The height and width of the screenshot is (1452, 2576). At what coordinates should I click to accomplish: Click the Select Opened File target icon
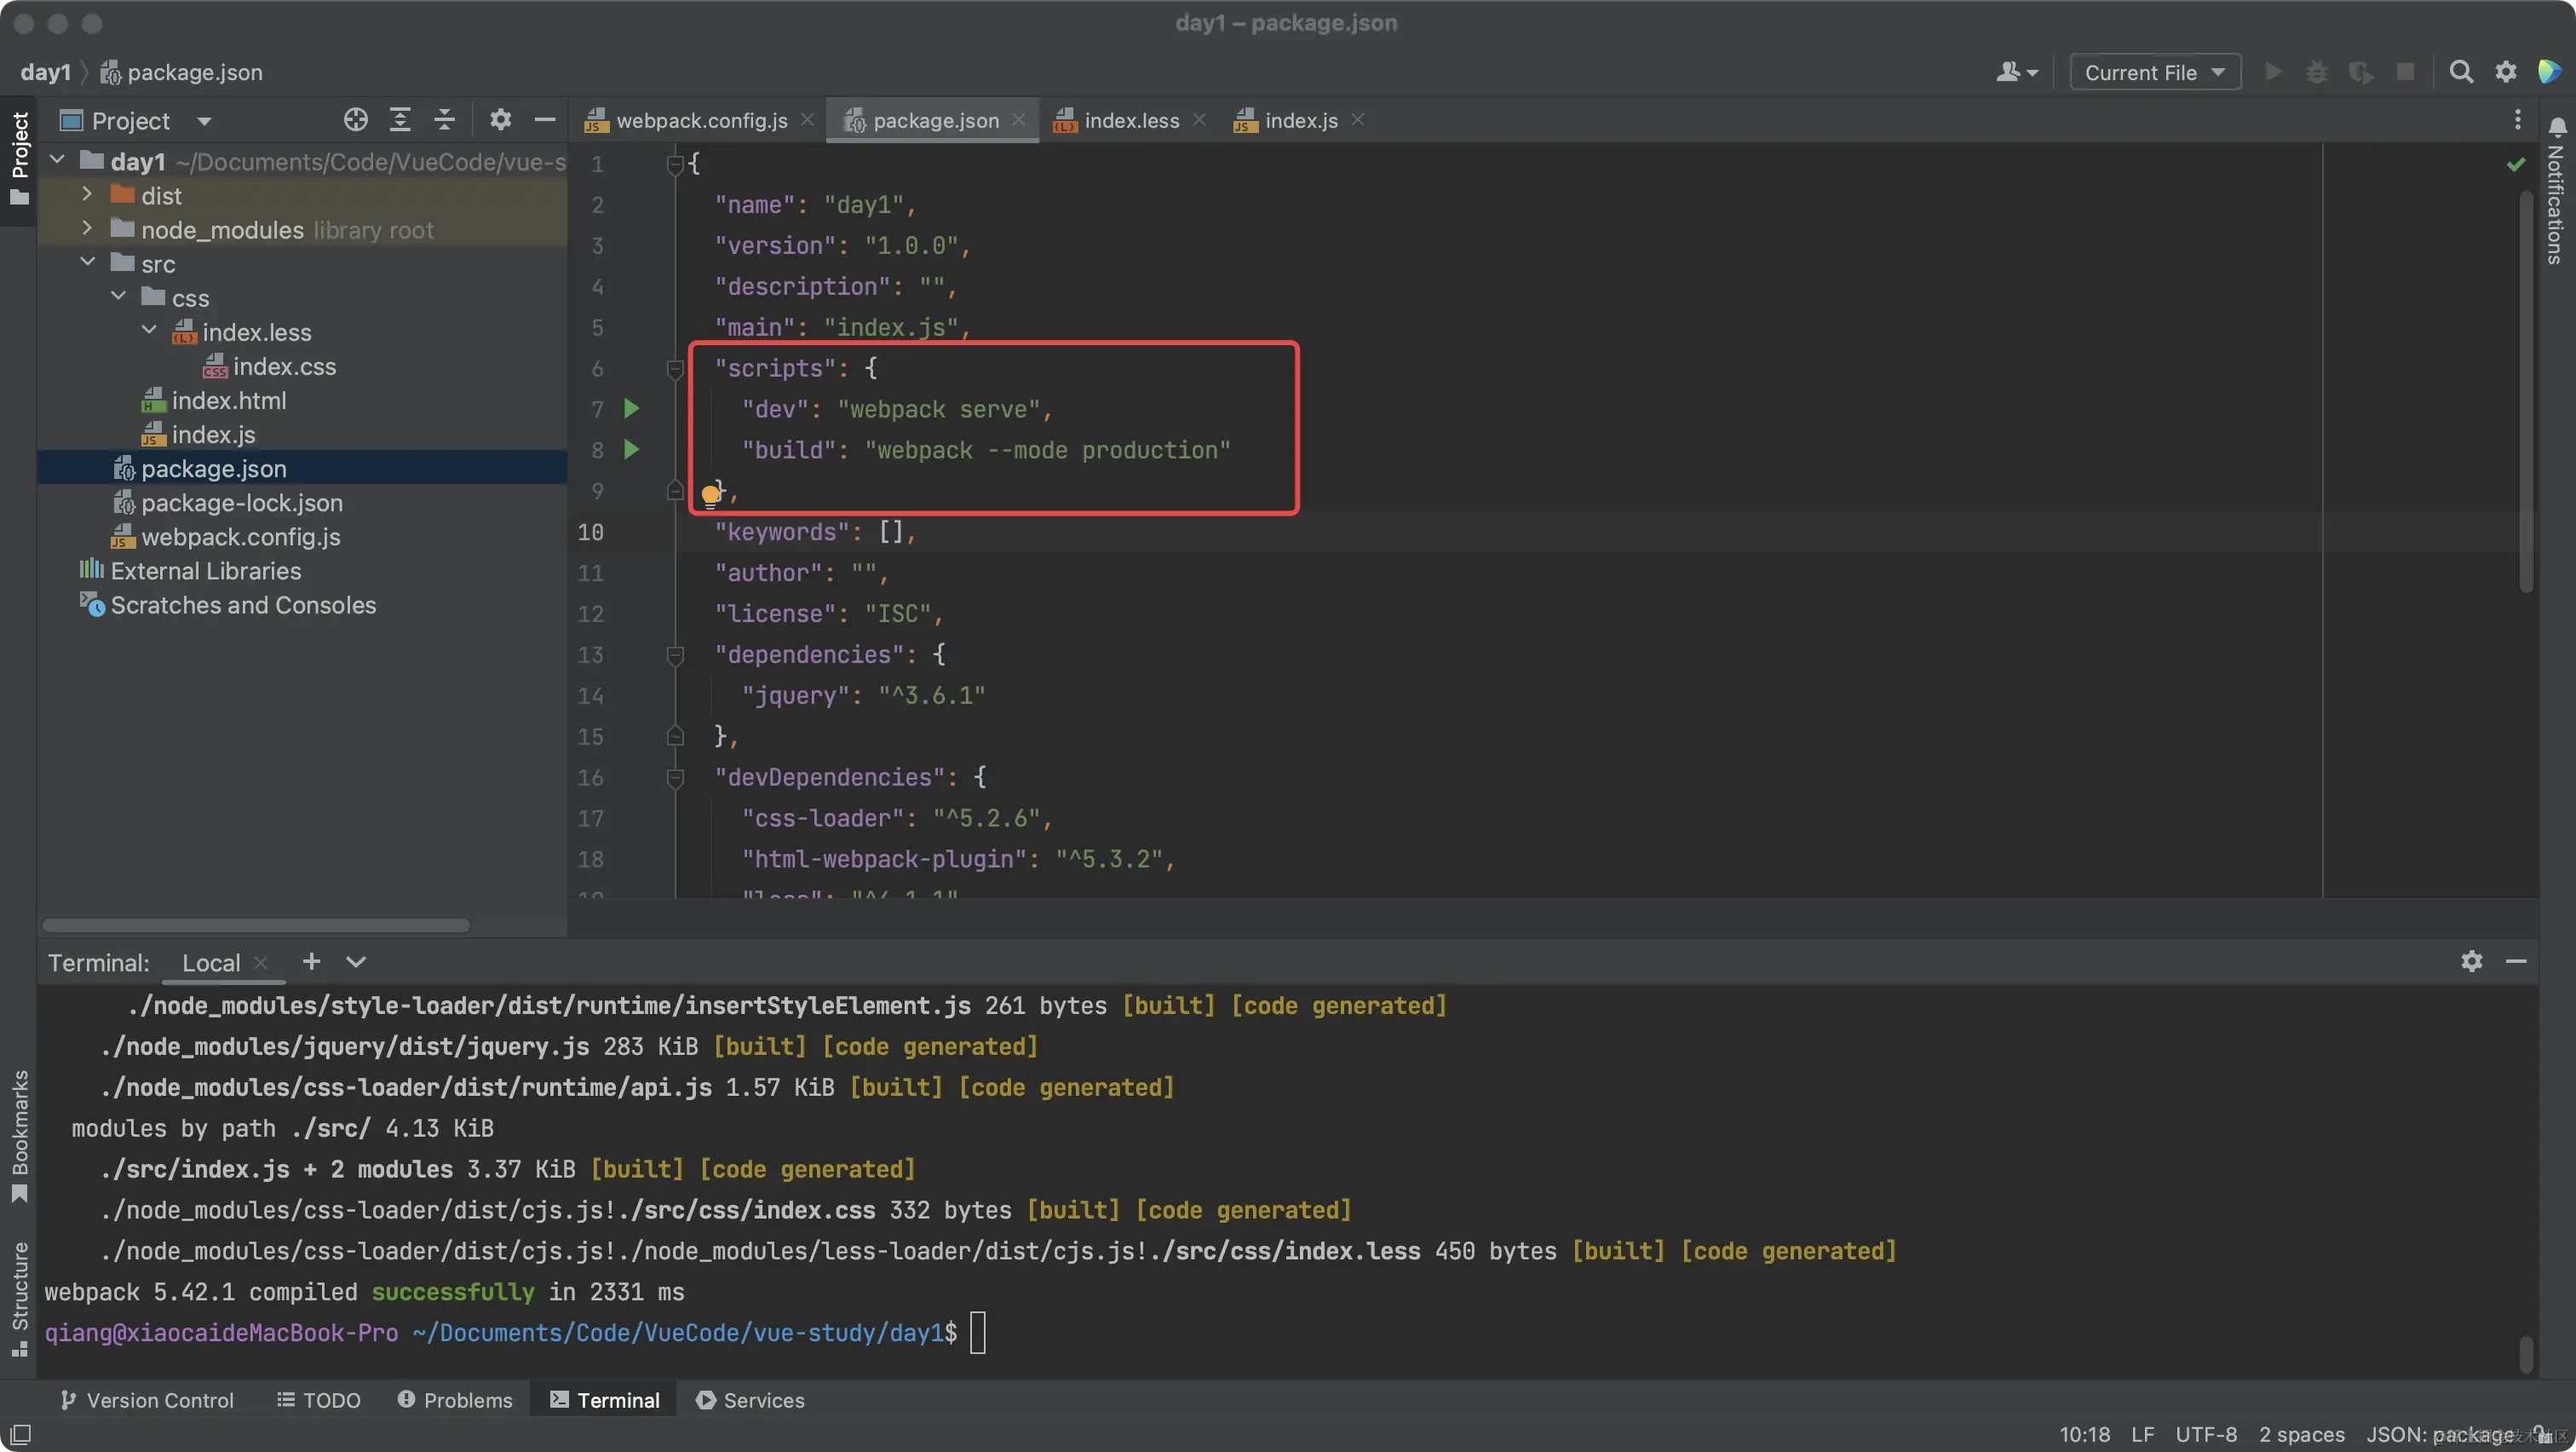[x=355, y=120]
